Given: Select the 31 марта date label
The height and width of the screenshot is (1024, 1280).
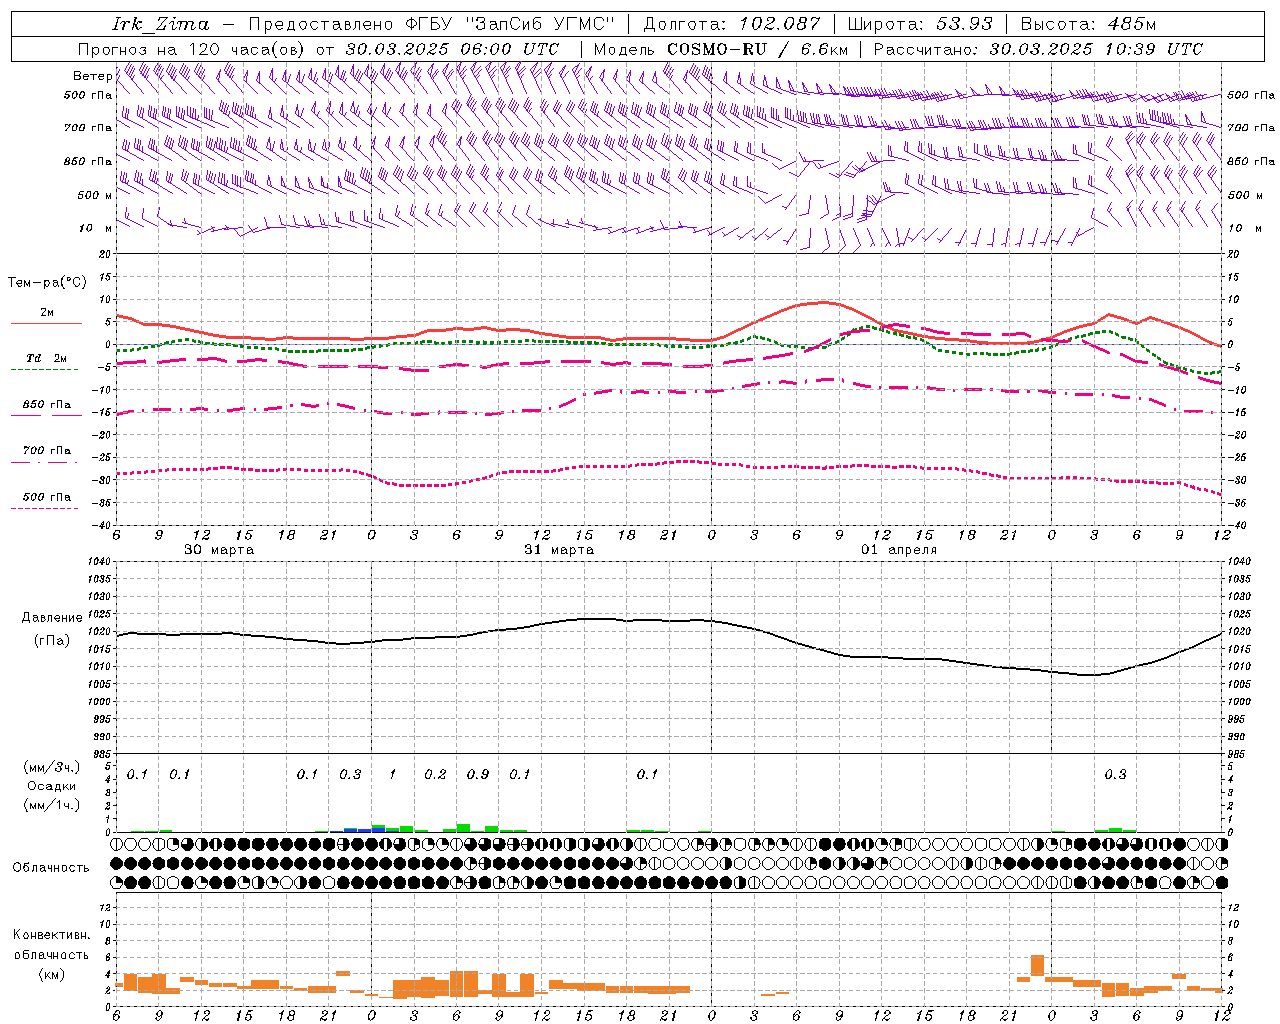Looking at the screenshot, I should tap(559, 550).
